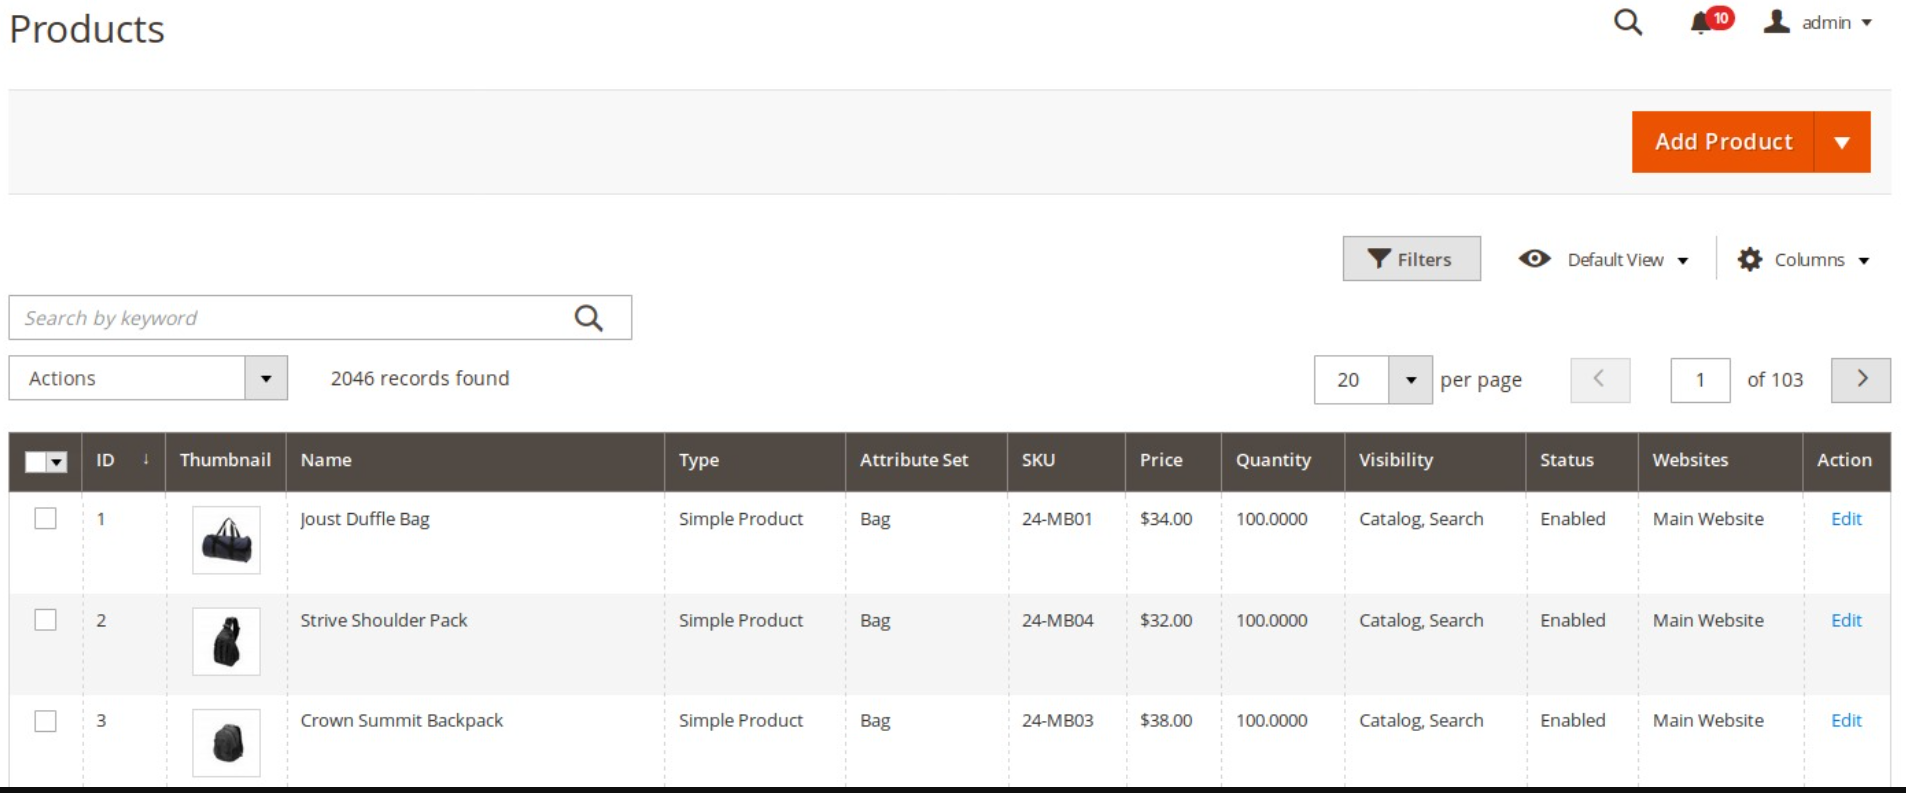
Task: Click the Joust Duffle Bag thumbnail image
Action: 226,540
